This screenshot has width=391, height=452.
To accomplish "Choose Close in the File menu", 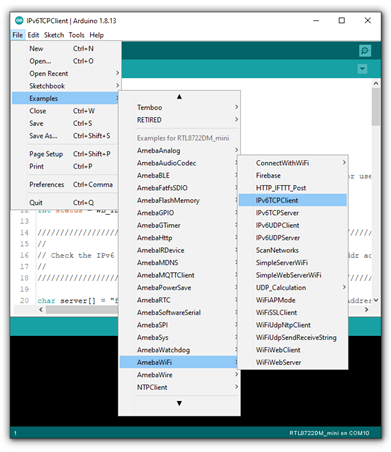I will [65, 111].
